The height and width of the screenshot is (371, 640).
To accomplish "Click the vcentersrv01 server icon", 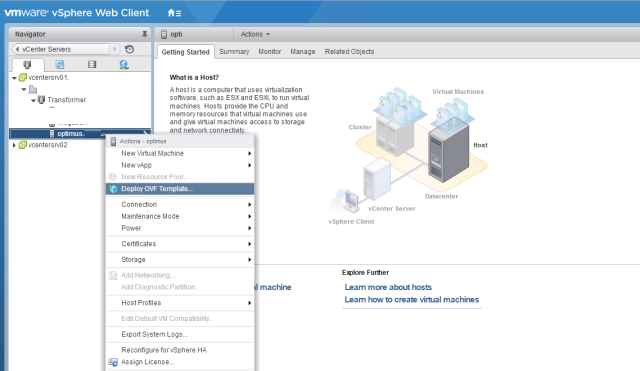I will (23, 77).
